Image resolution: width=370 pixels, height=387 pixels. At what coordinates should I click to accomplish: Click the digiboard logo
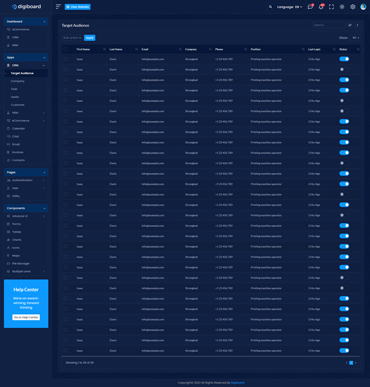pos(26,7)
